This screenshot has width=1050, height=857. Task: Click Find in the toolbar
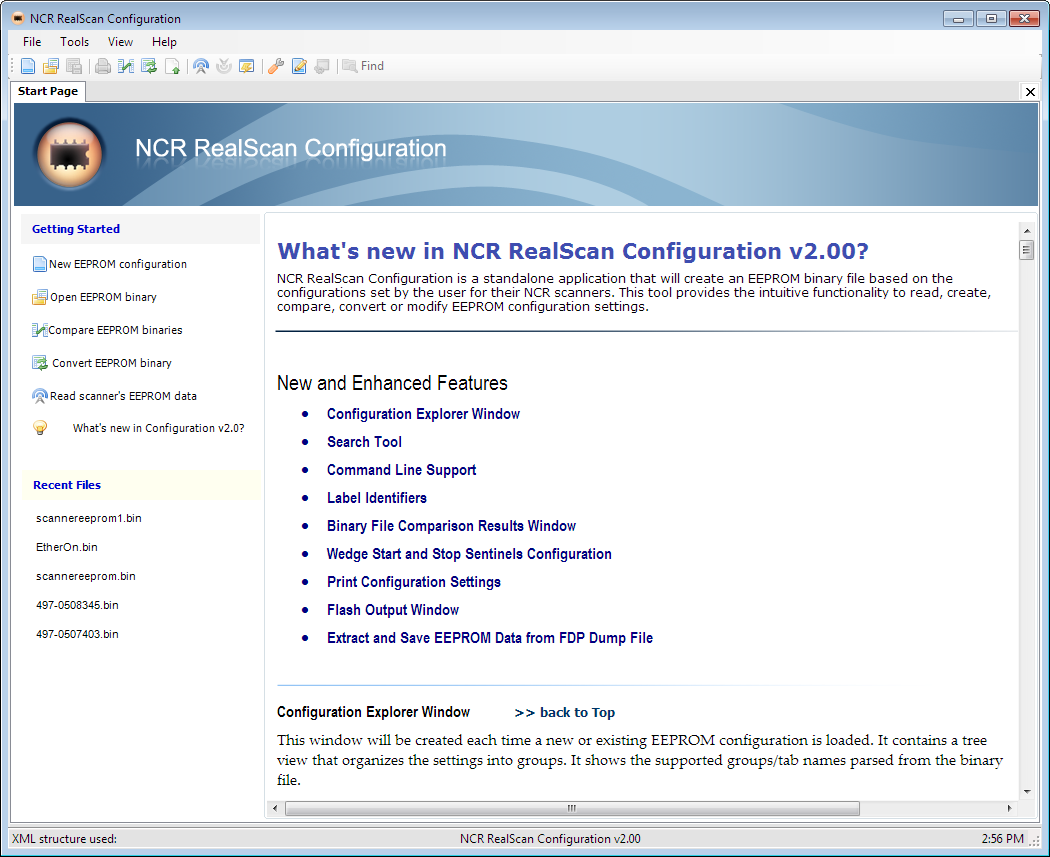pyautogui.click(x=364, y=66)
